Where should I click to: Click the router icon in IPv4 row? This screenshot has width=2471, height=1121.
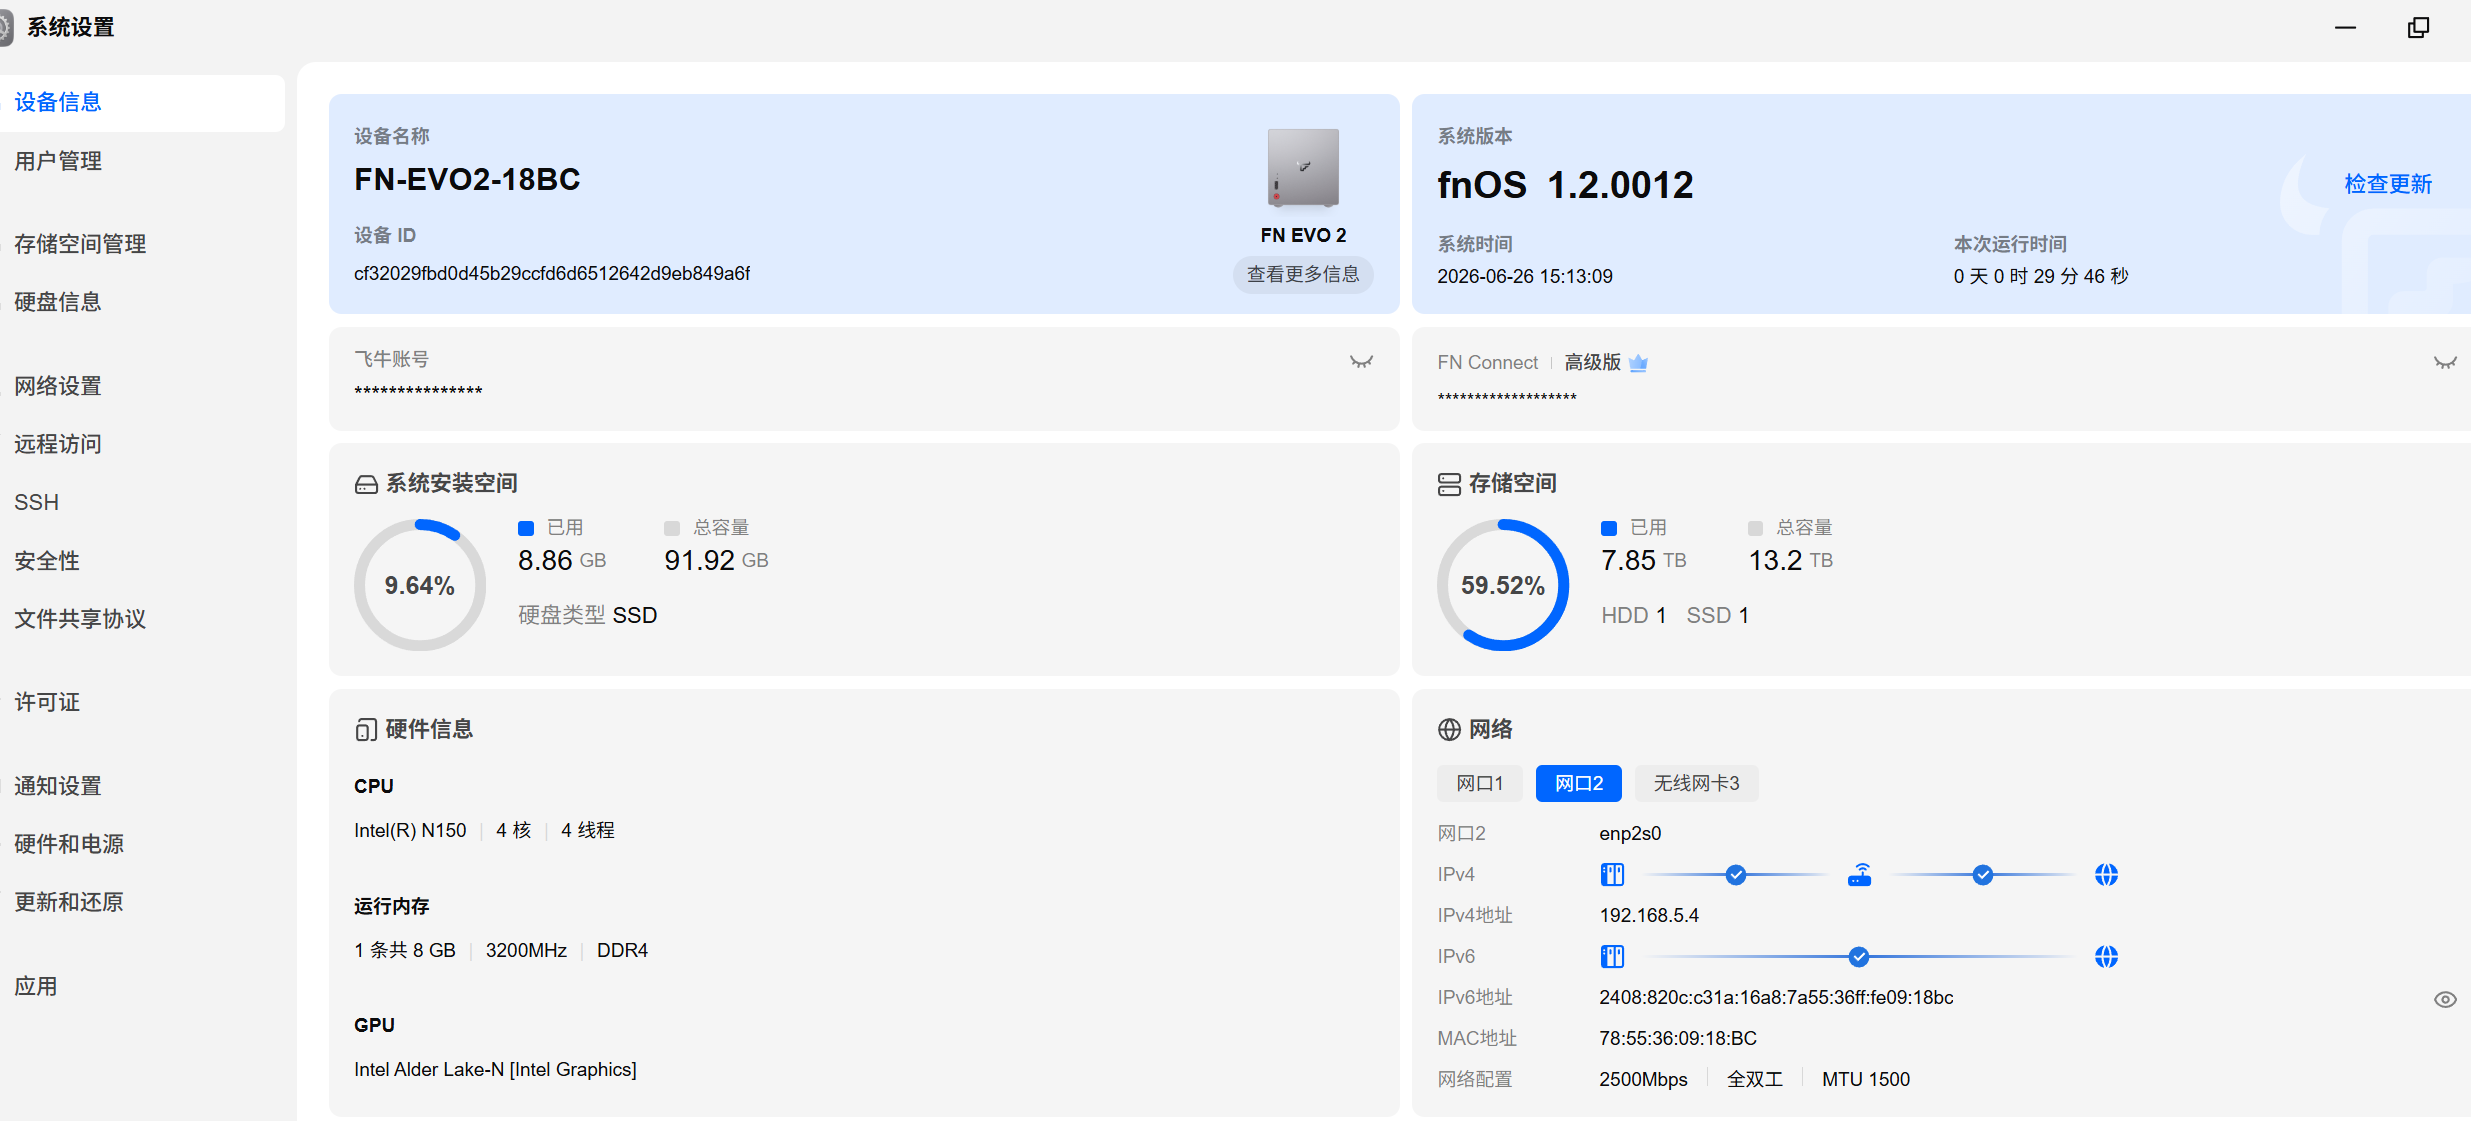[1859, 875]
